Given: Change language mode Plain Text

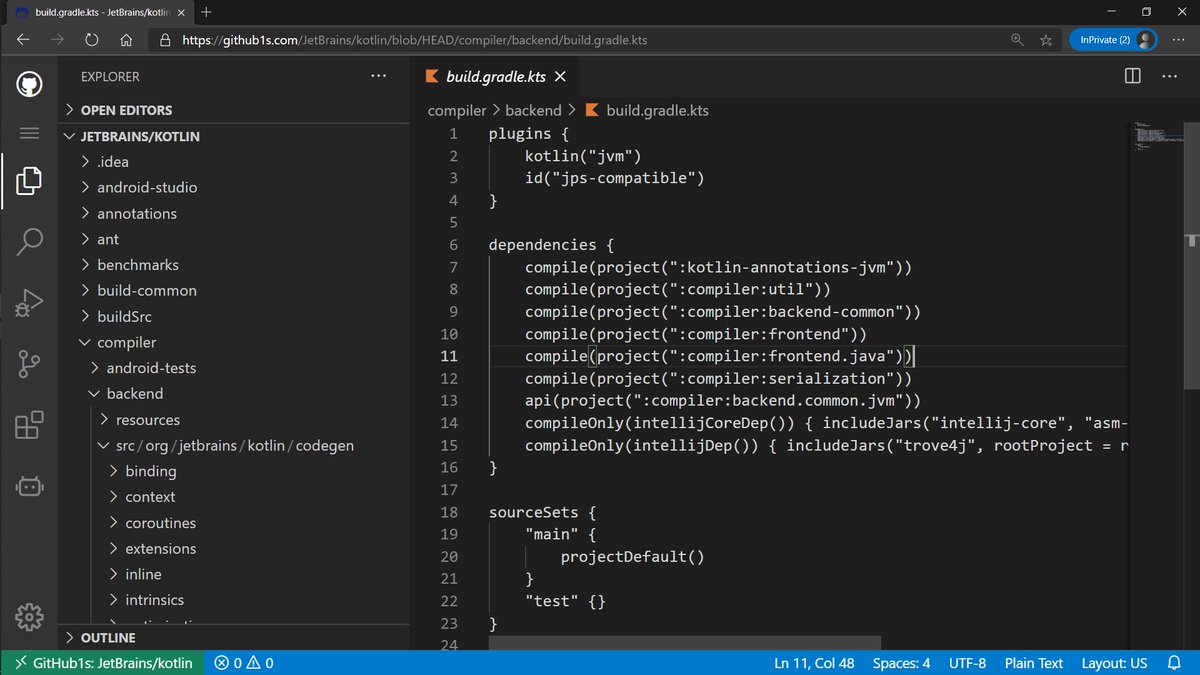Looking at the screenshot, I should pyautogui.click(x=1034, y=663).
